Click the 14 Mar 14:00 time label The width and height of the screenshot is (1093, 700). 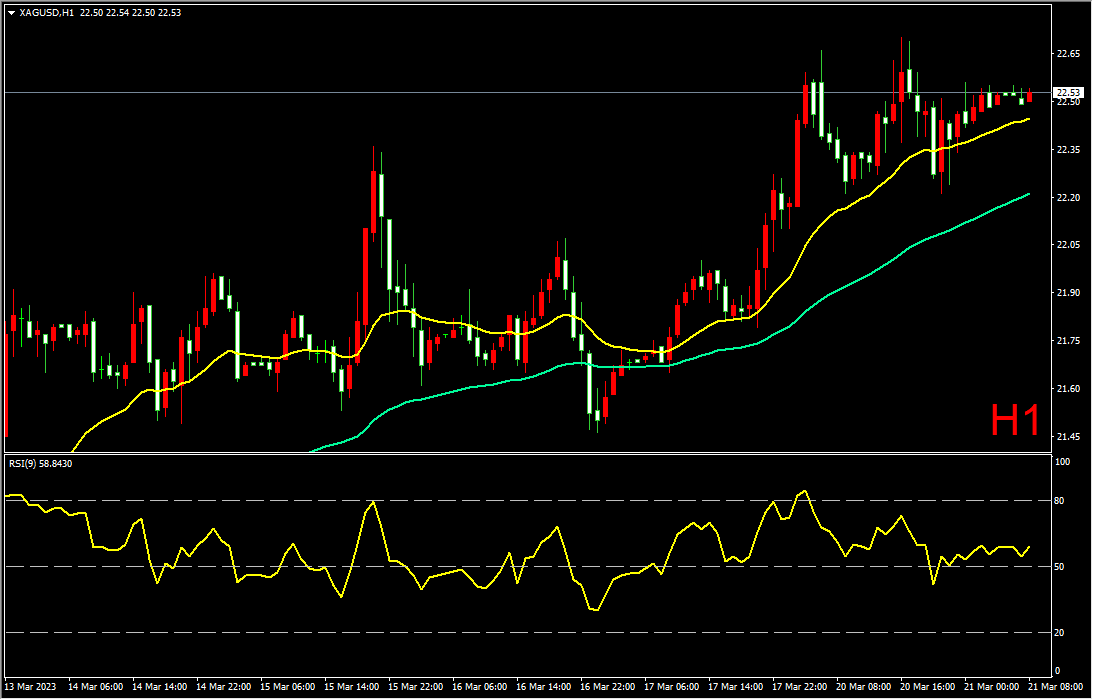tap(160, 687)
